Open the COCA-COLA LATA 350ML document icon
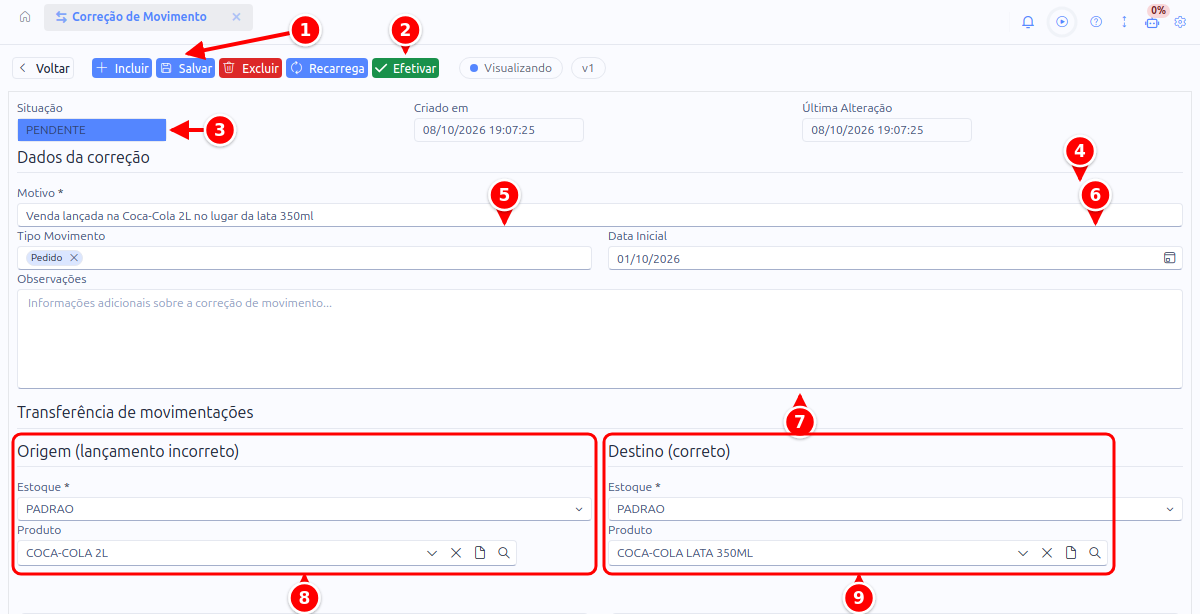Viewport: 1200px width, 614px height. tap(1071, 553)
